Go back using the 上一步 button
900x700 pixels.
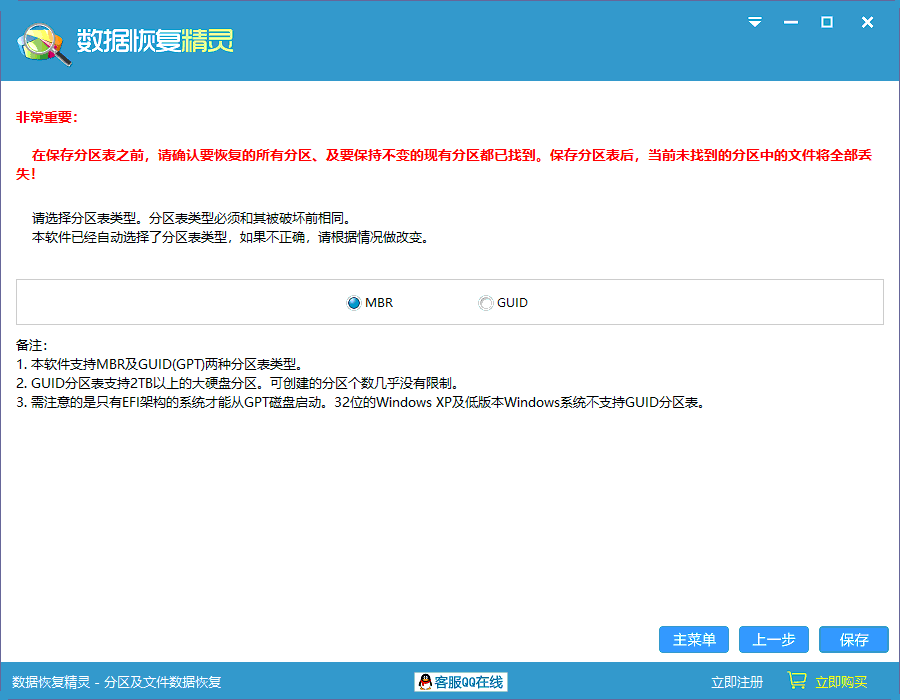tap(773, 639)
